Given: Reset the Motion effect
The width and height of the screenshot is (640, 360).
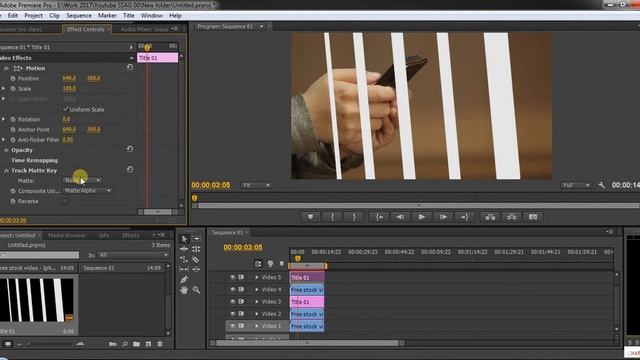Looking at the screenshot, I should click(x=130, y=67).
